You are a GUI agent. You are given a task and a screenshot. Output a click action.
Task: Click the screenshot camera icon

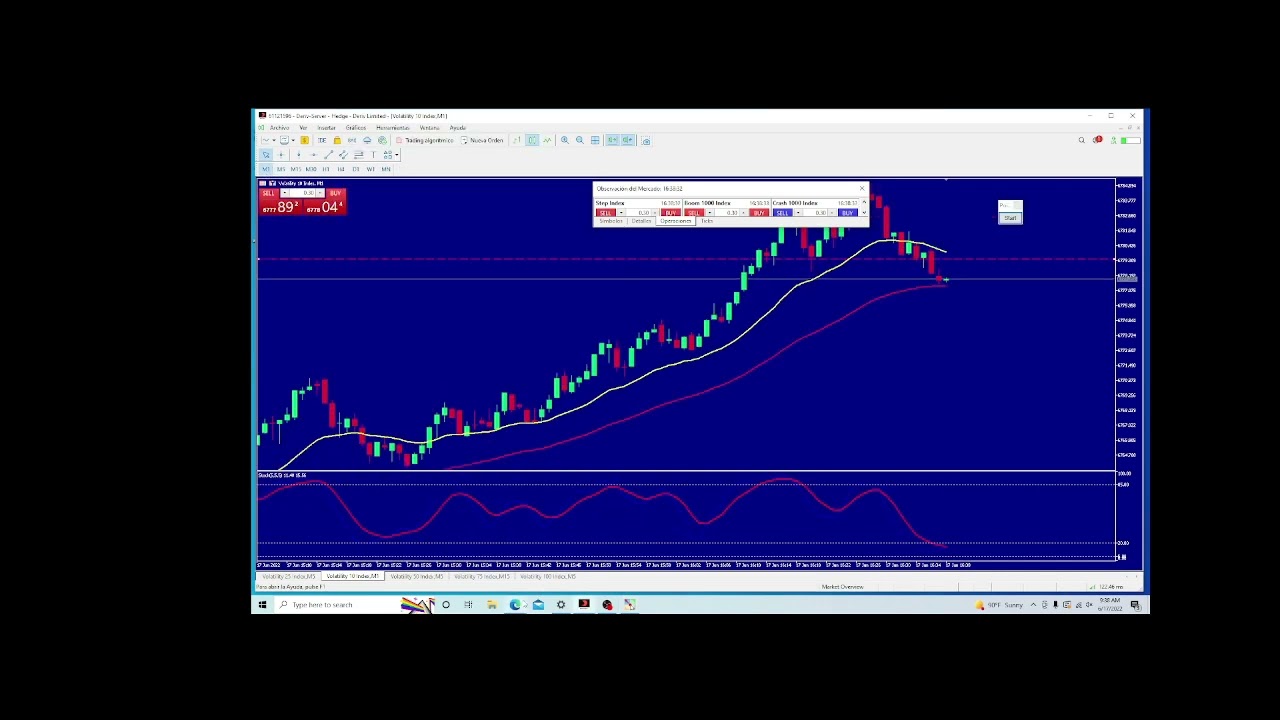point(646,141)
